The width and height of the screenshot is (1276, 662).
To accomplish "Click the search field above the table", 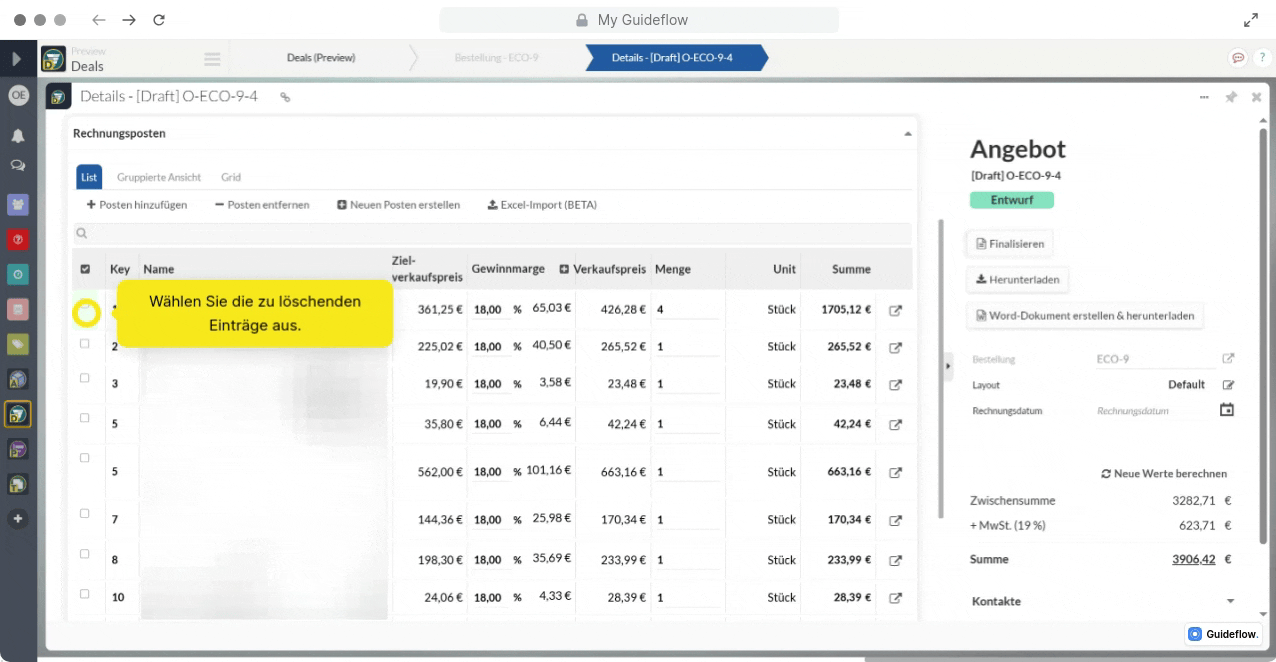I will coord(492,233).
